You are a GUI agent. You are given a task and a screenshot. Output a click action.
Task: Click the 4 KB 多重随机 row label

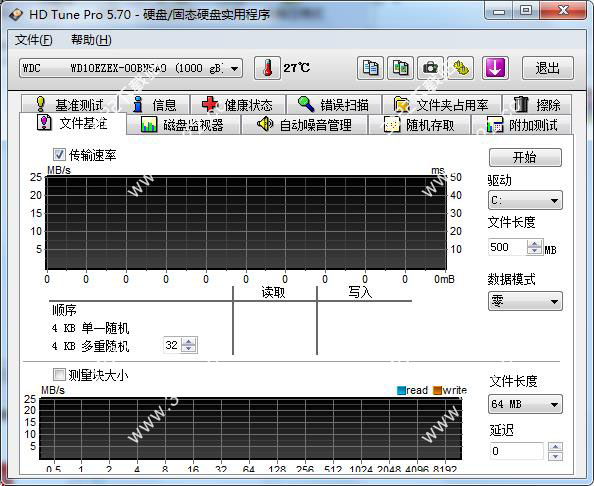click(91, 346)
